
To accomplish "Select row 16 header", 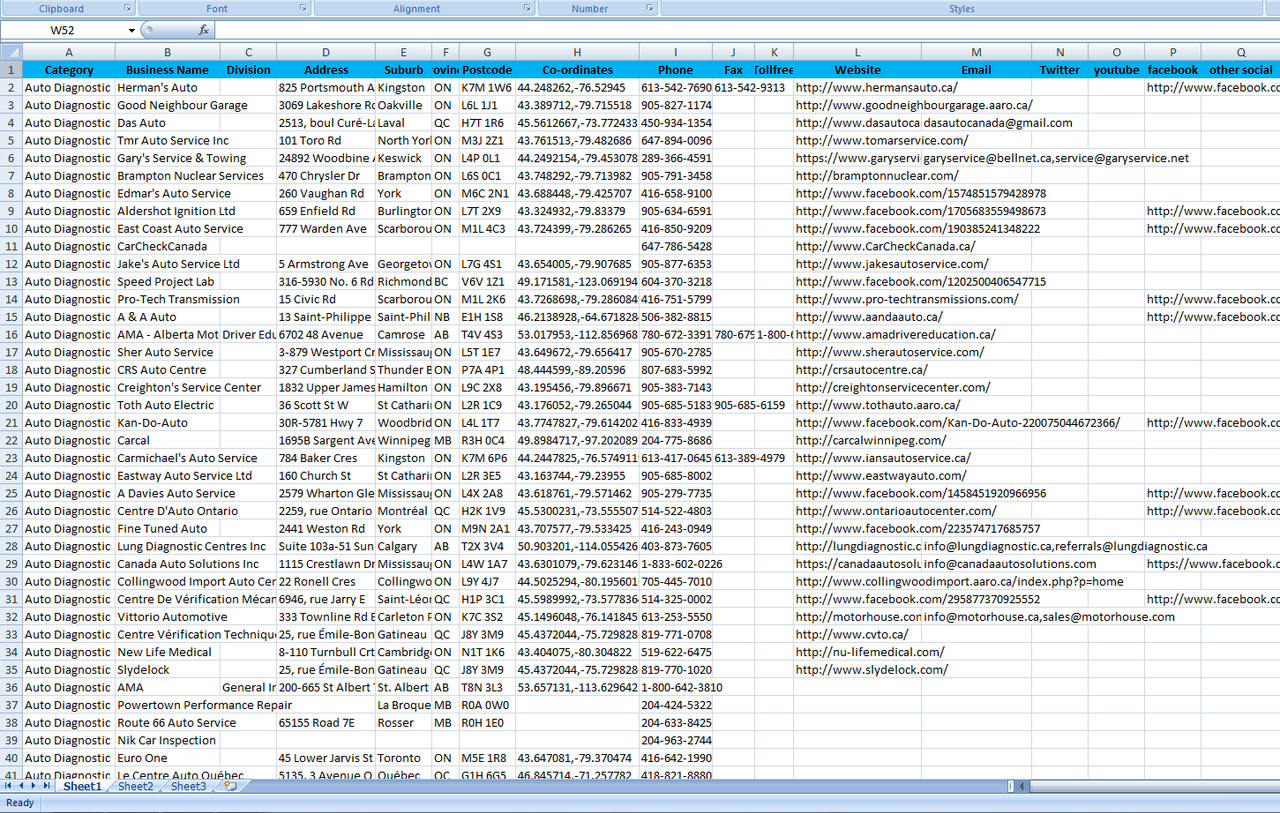I will [x=11, y=335].
